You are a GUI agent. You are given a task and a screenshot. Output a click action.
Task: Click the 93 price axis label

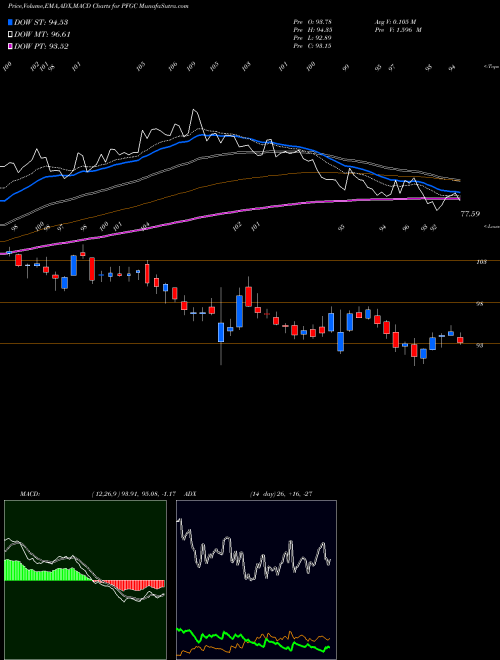[479, 345]
